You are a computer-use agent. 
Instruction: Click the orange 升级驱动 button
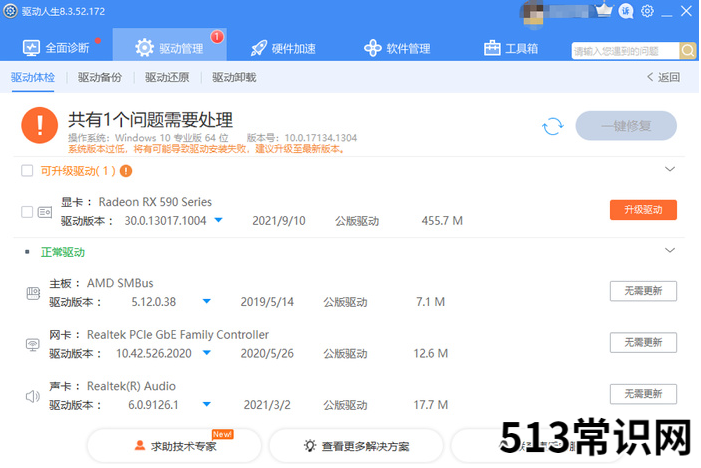tap(643, 210)
